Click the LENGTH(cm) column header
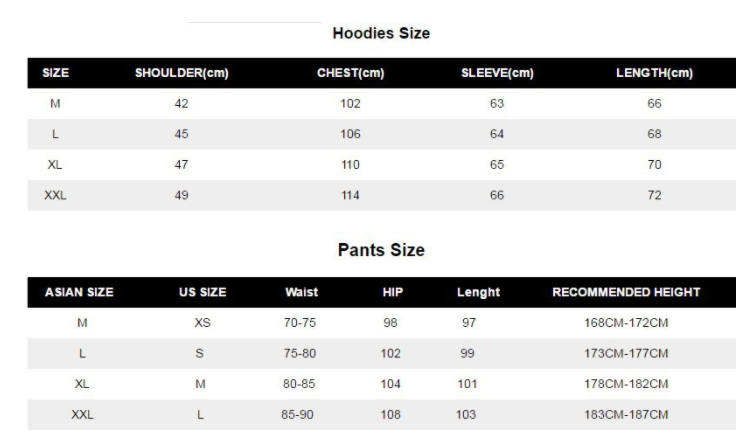Screen dimensions: 747x443 pos(654,73)
